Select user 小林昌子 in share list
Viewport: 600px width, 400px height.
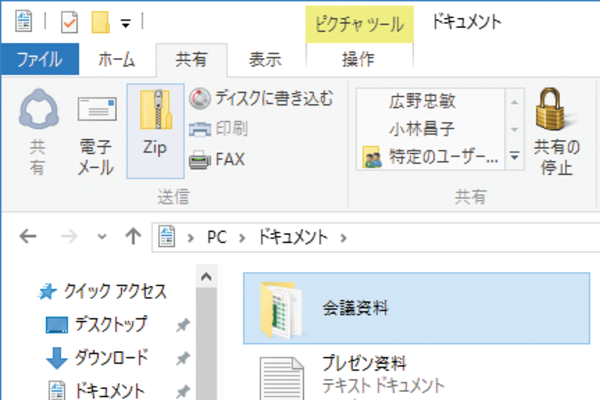tap(422, 129)
